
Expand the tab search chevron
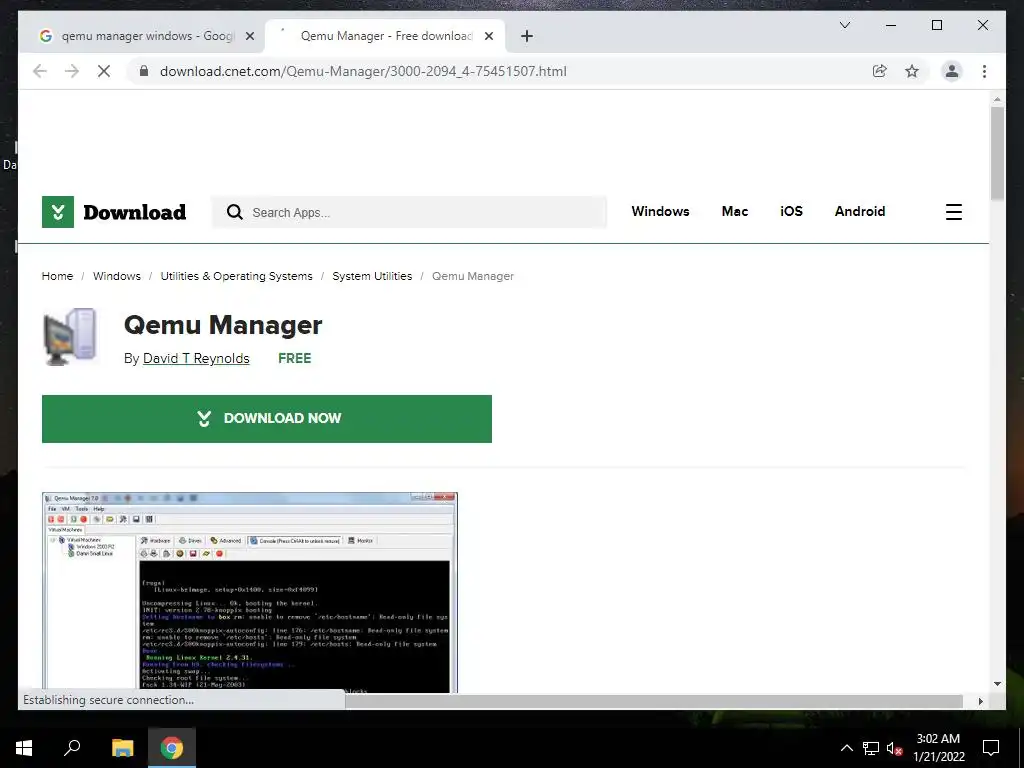(x=844, y=25)
